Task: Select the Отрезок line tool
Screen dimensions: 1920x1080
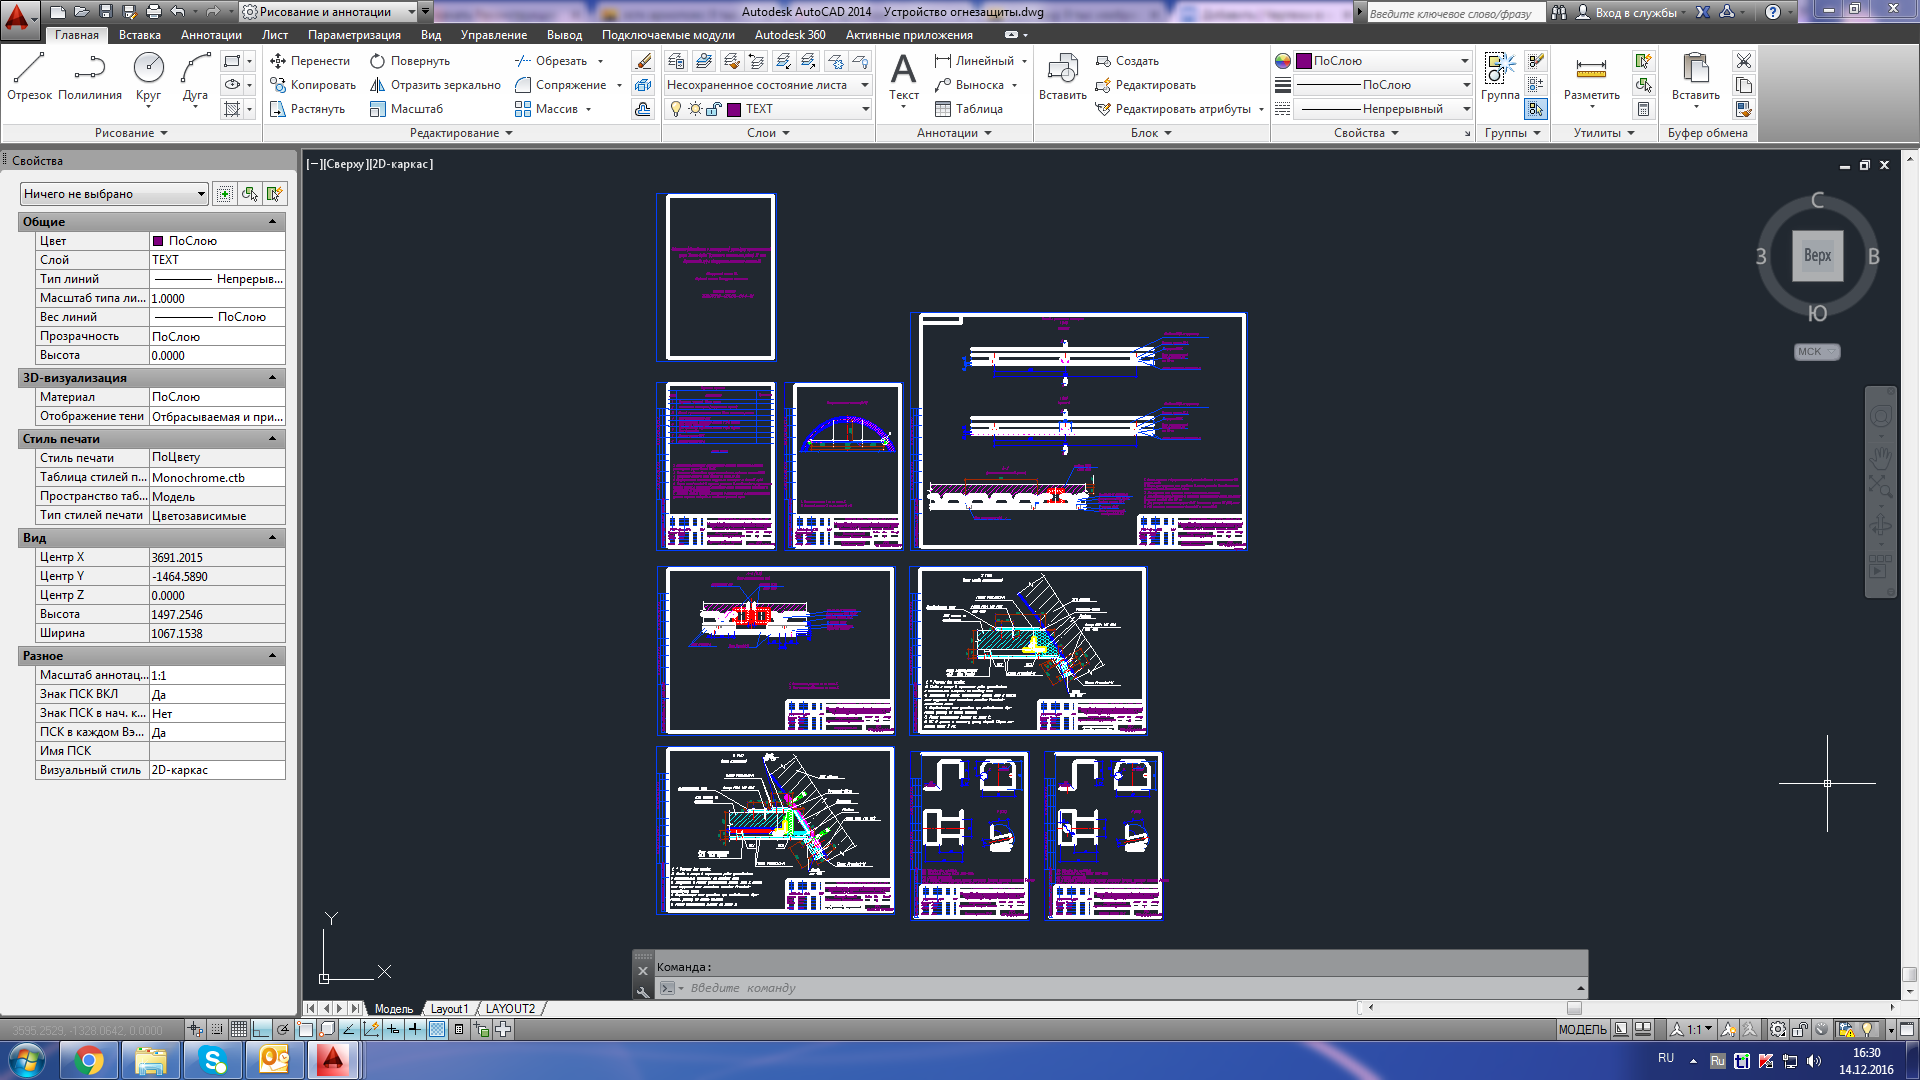Action: [29, 77]
